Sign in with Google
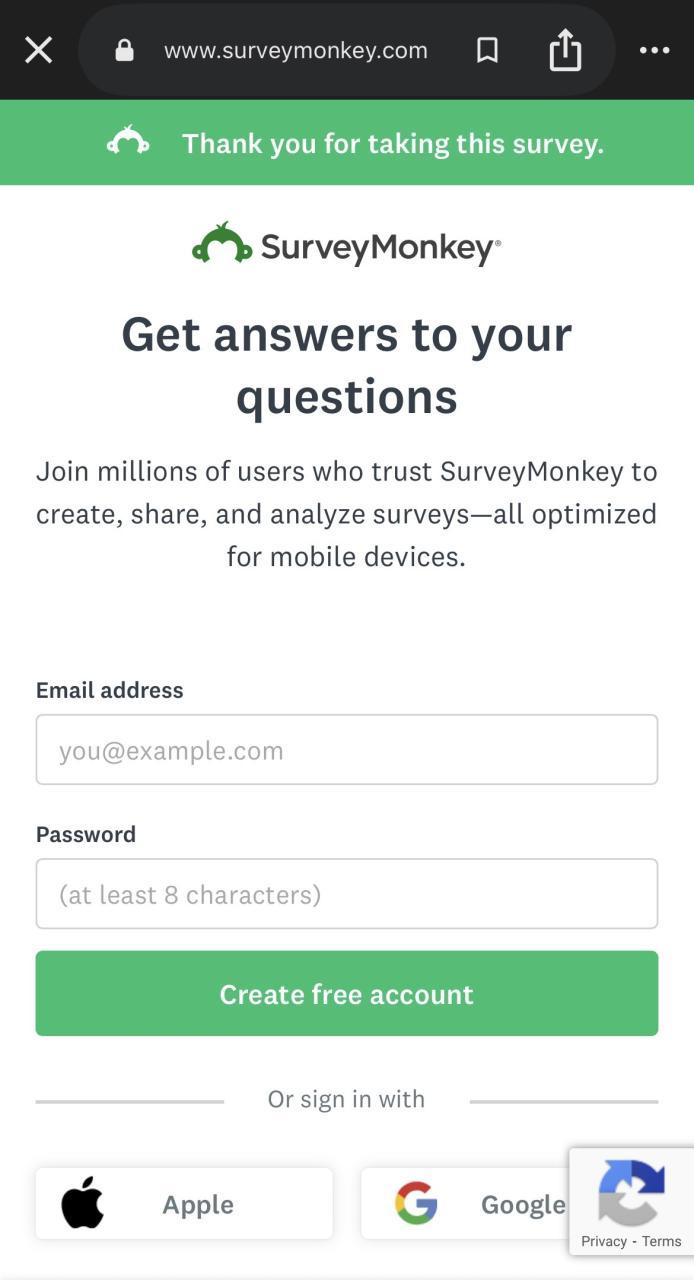 [470, 1204]
